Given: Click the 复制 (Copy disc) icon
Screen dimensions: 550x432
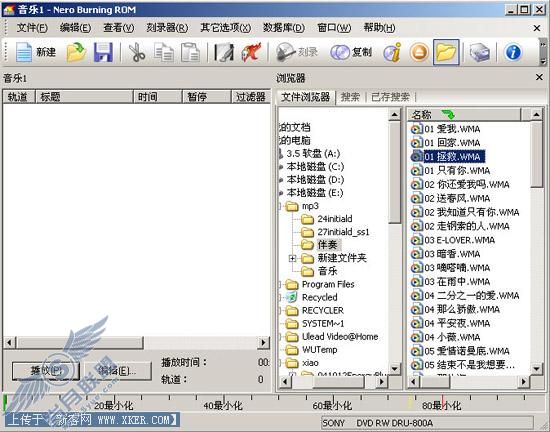Looking at the screenshot, I should 351,53.
